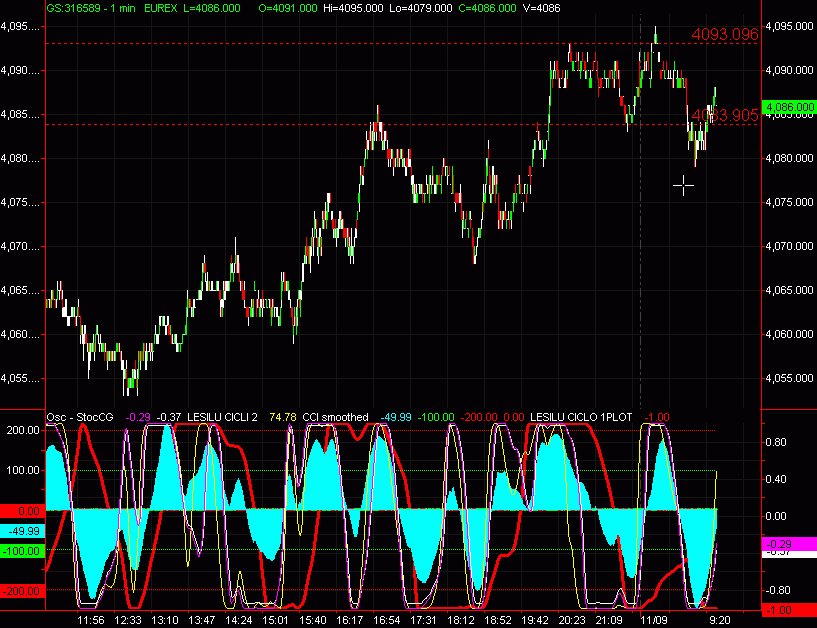Click the '11:56' time axis label
The height and width of the screenshot is (628, 817).
pos(91,620)
